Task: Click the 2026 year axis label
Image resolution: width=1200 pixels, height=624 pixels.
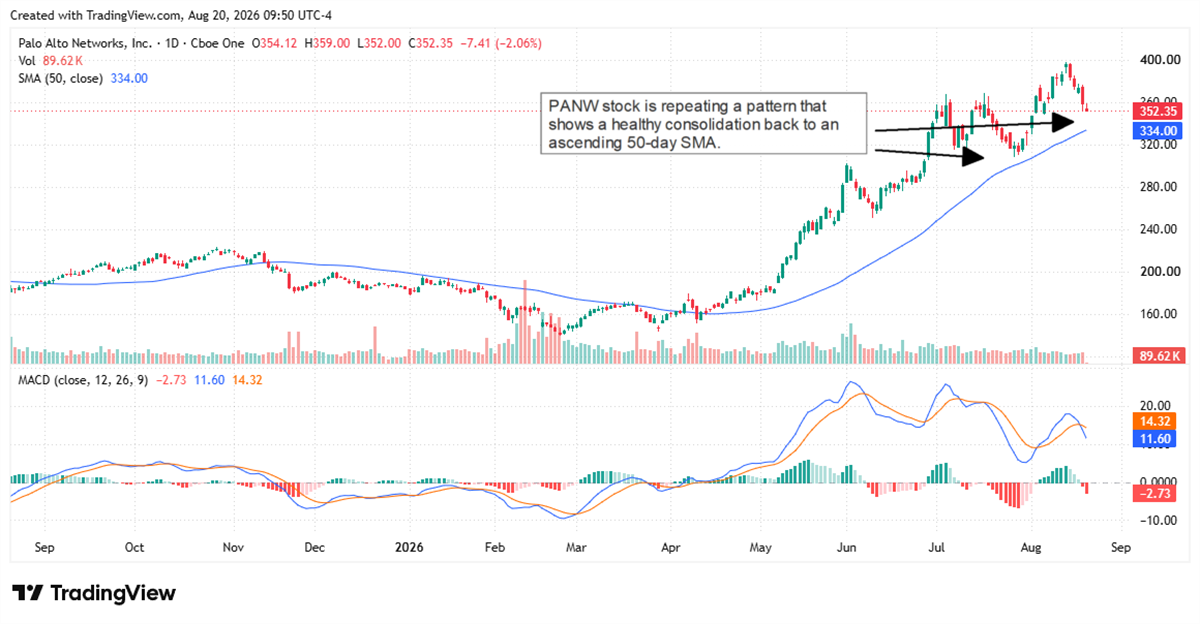Action: tap(410, 548)
